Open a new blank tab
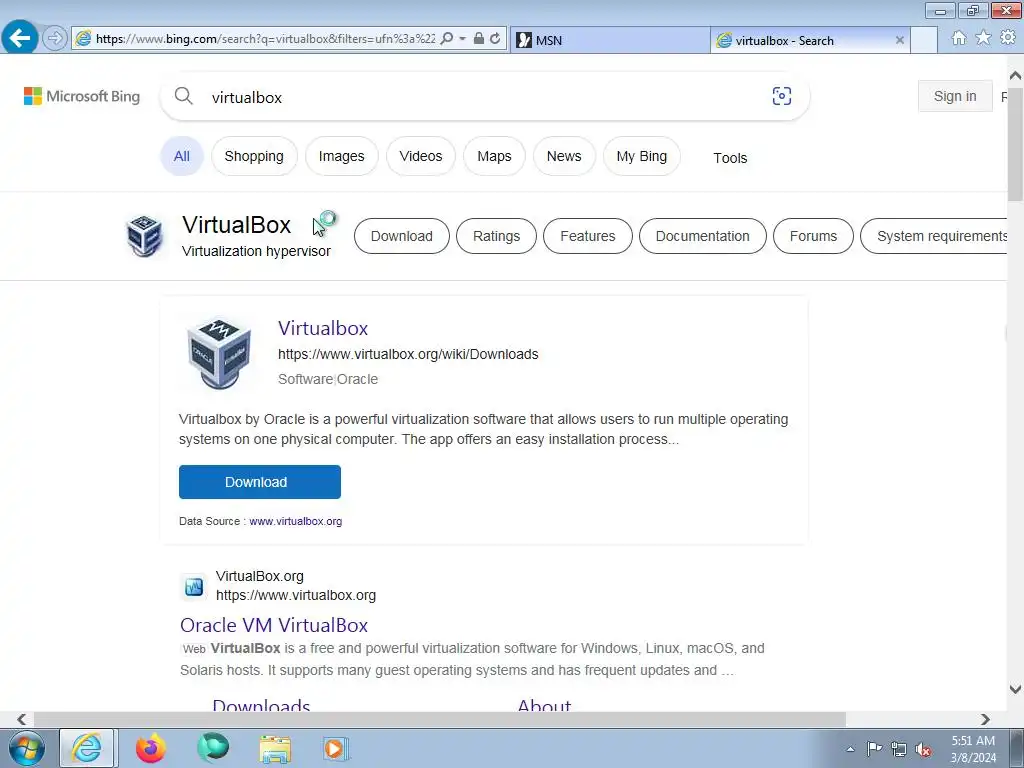 click(x=924, y=40)
